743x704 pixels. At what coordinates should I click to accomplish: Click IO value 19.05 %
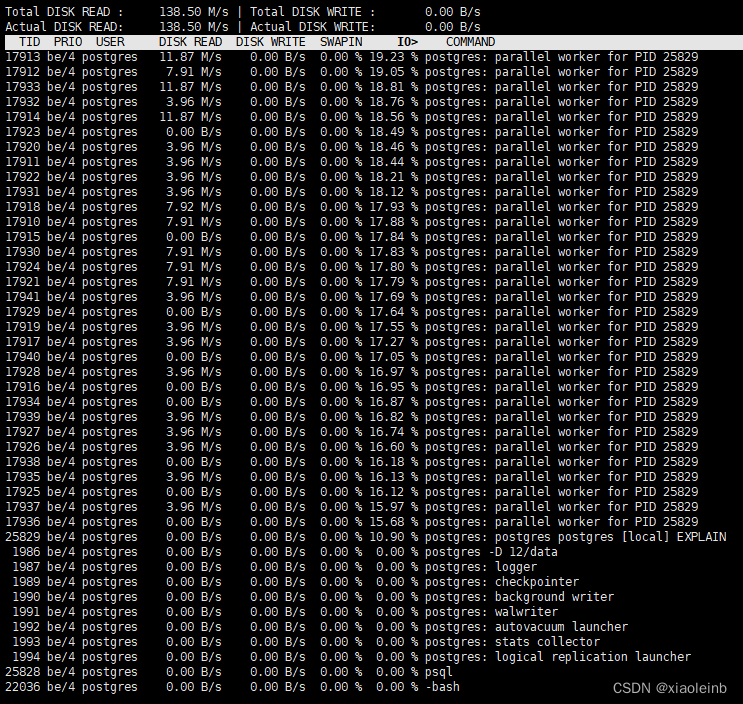tap(394, 72)
